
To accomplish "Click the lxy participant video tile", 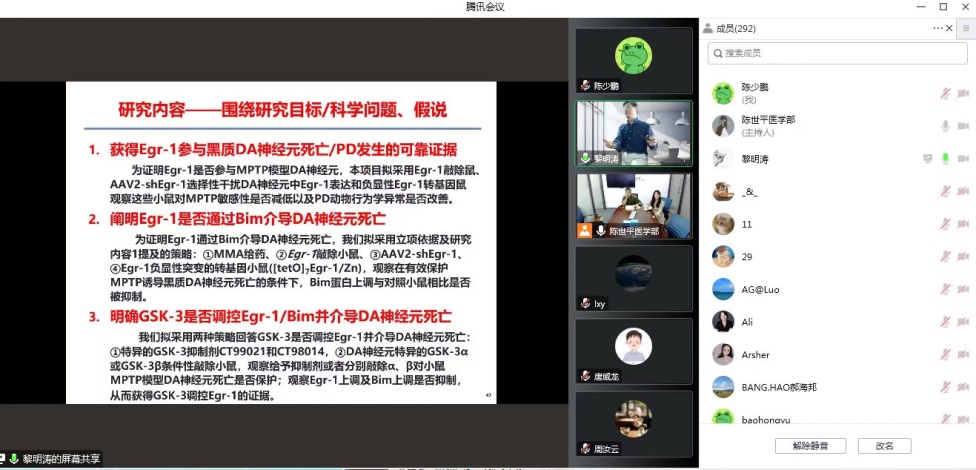I will tap(634, 278).
